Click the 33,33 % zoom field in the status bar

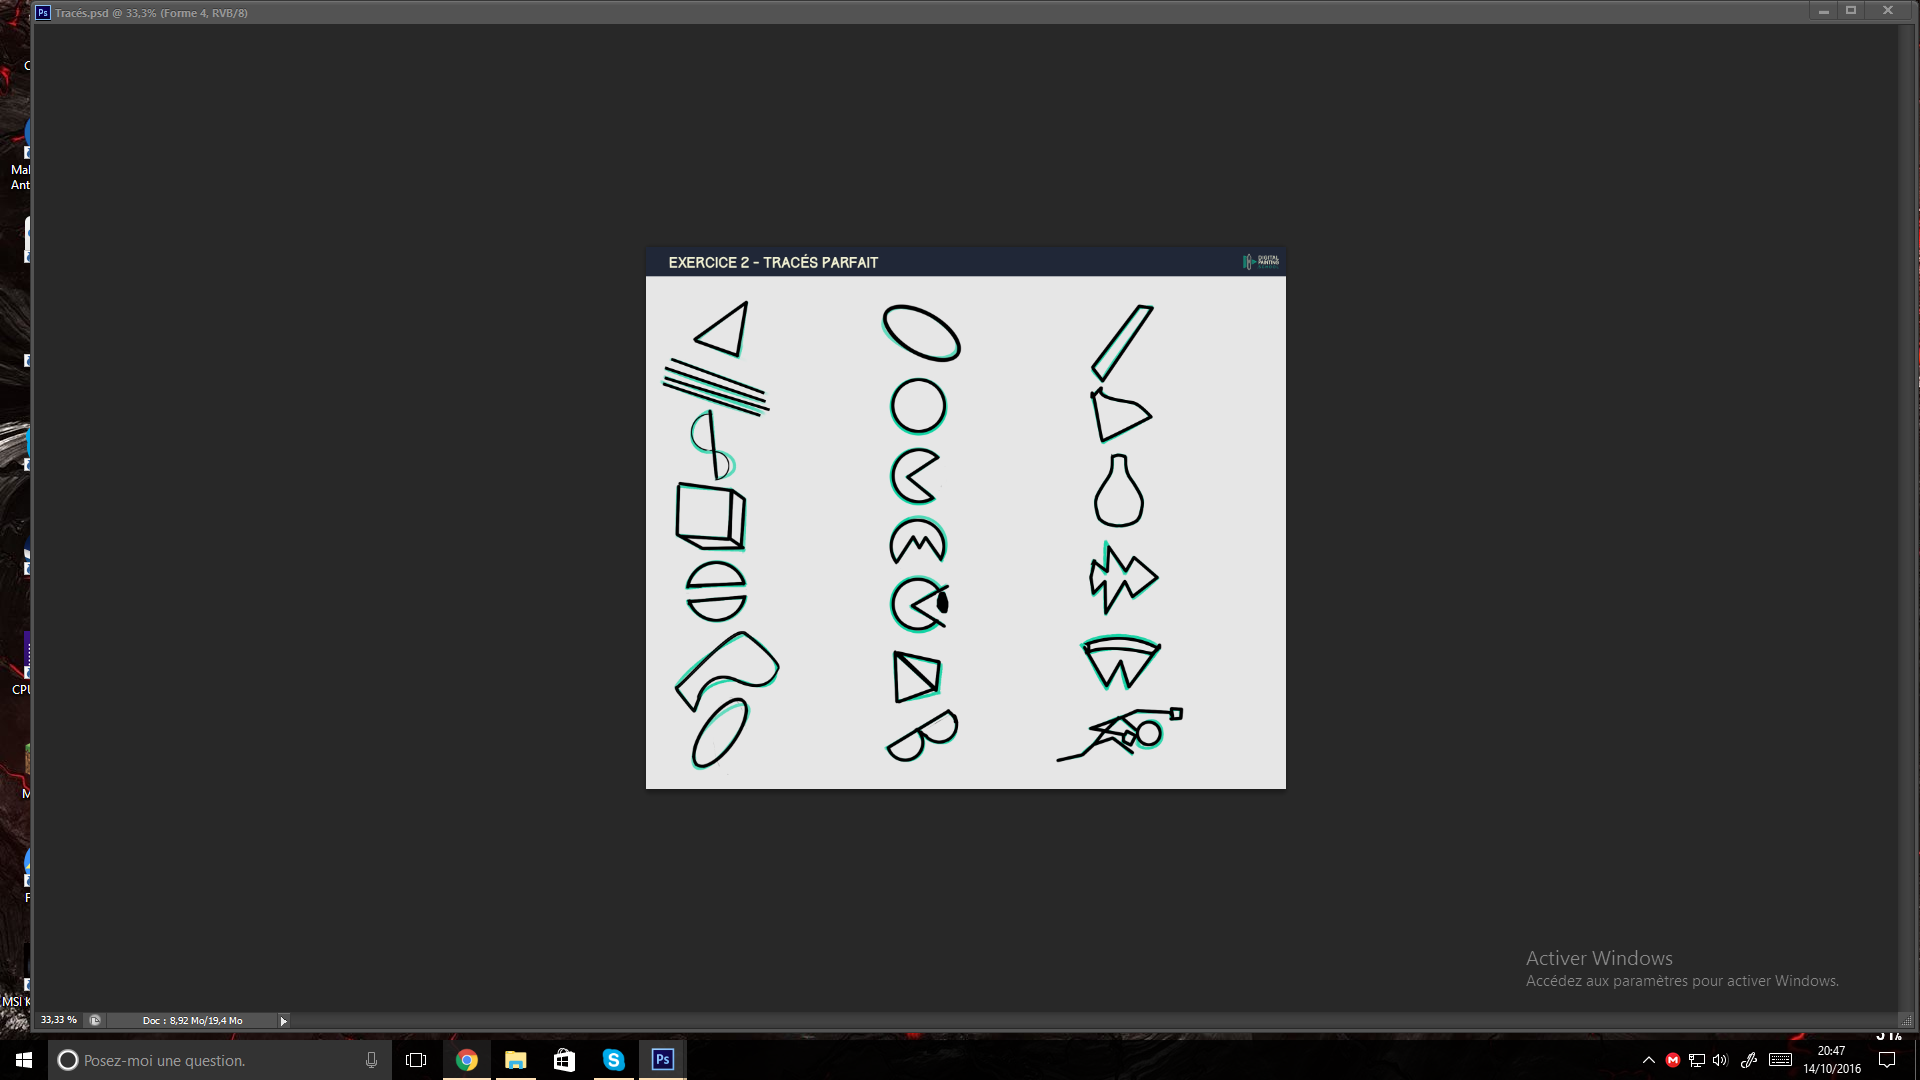[58, 1020]
